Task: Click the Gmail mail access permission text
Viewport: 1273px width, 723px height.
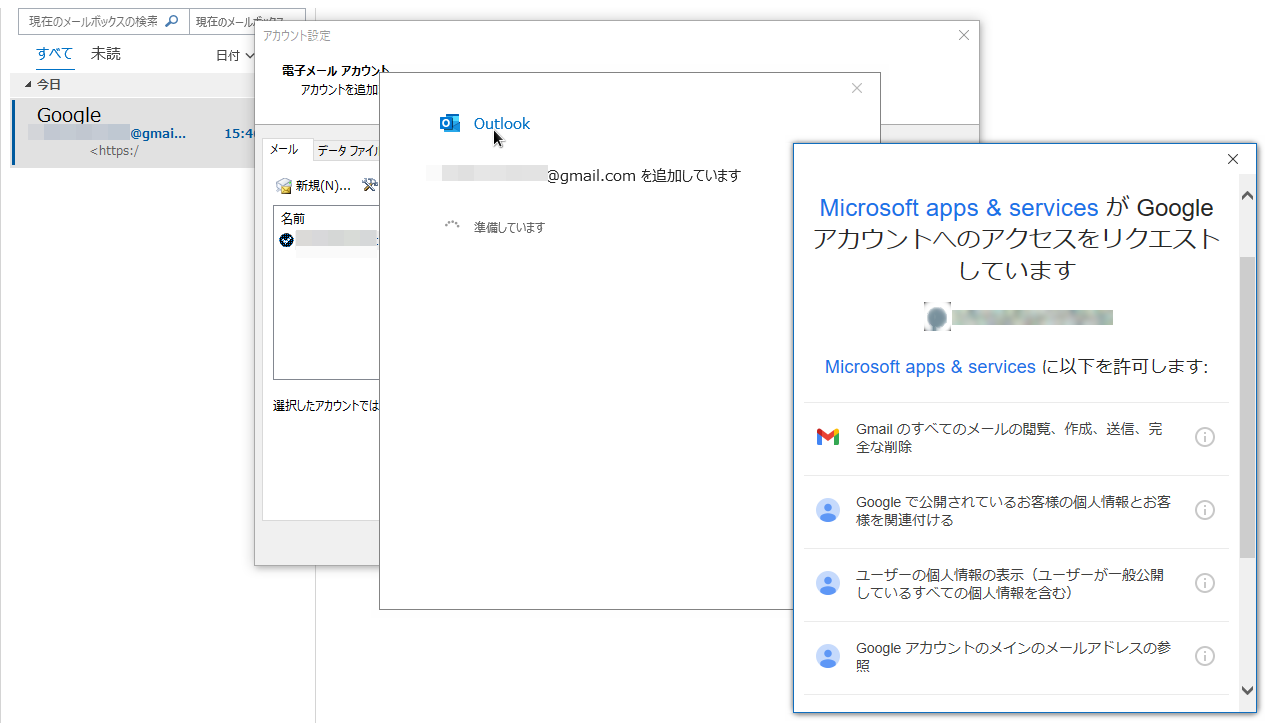Action: 1009,438
